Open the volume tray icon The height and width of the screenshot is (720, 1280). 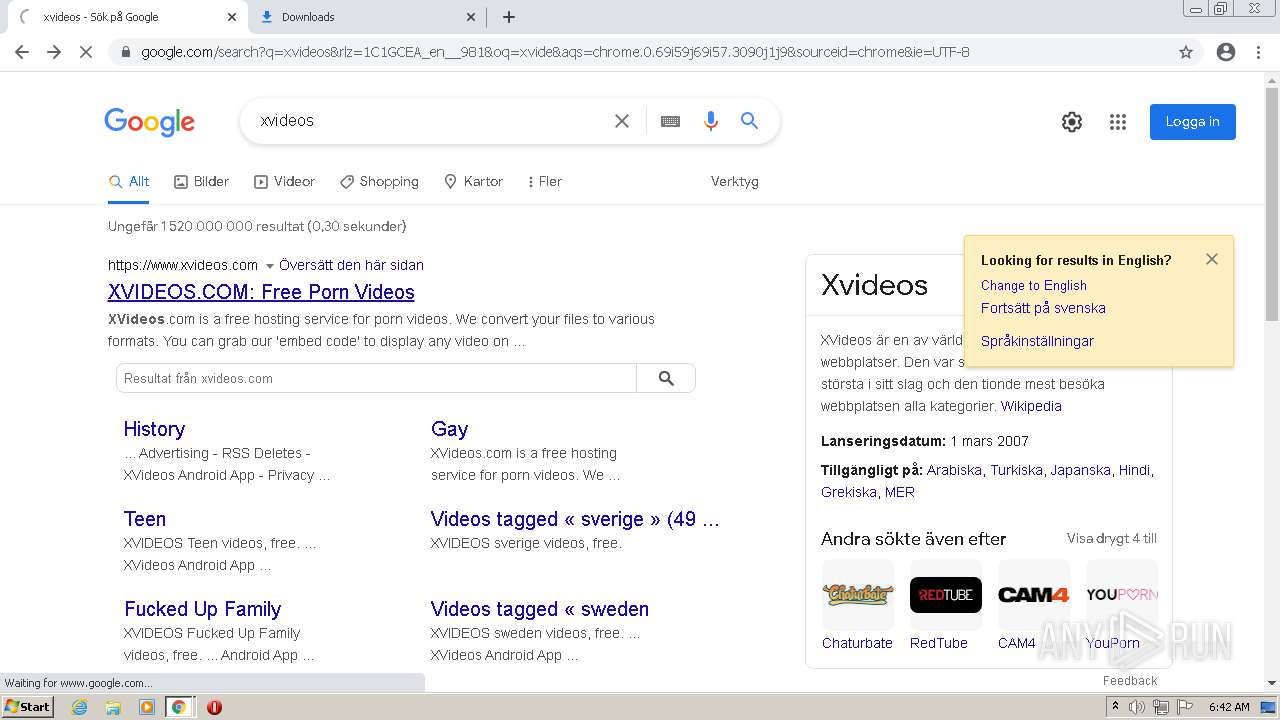click(x=1136, y=707)
